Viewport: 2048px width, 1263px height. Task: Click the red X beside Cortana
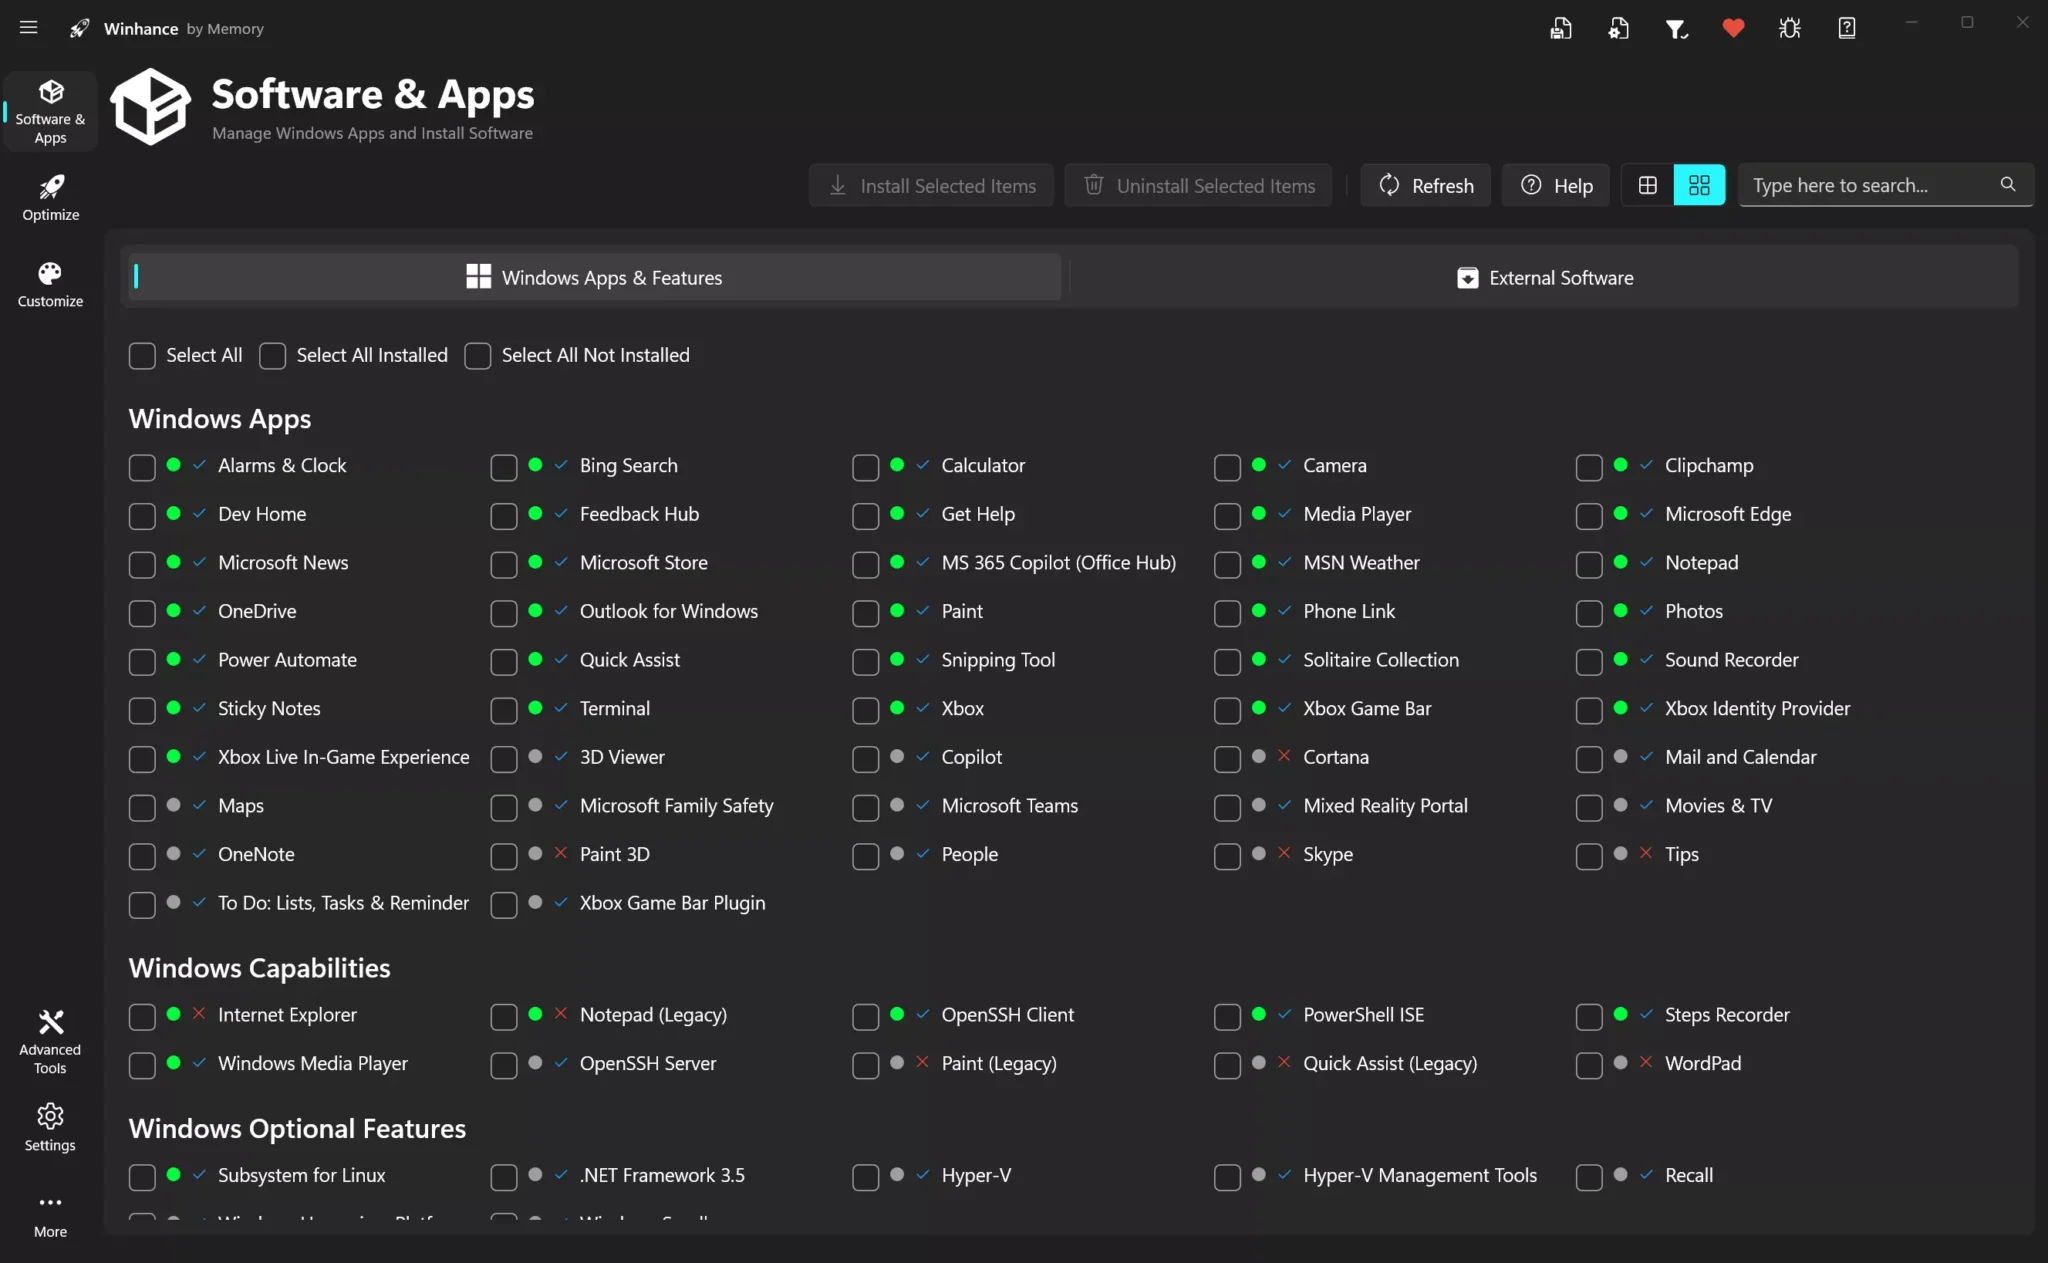click(1285, 756)
